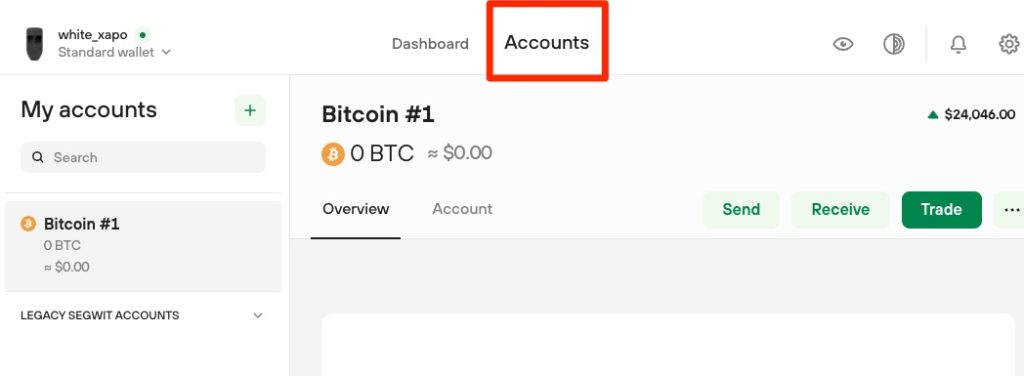The height and width of the screenshot is (376, 1024).
Task: Open more options ellipsis menu
Action: click(x=1010, y=210)
